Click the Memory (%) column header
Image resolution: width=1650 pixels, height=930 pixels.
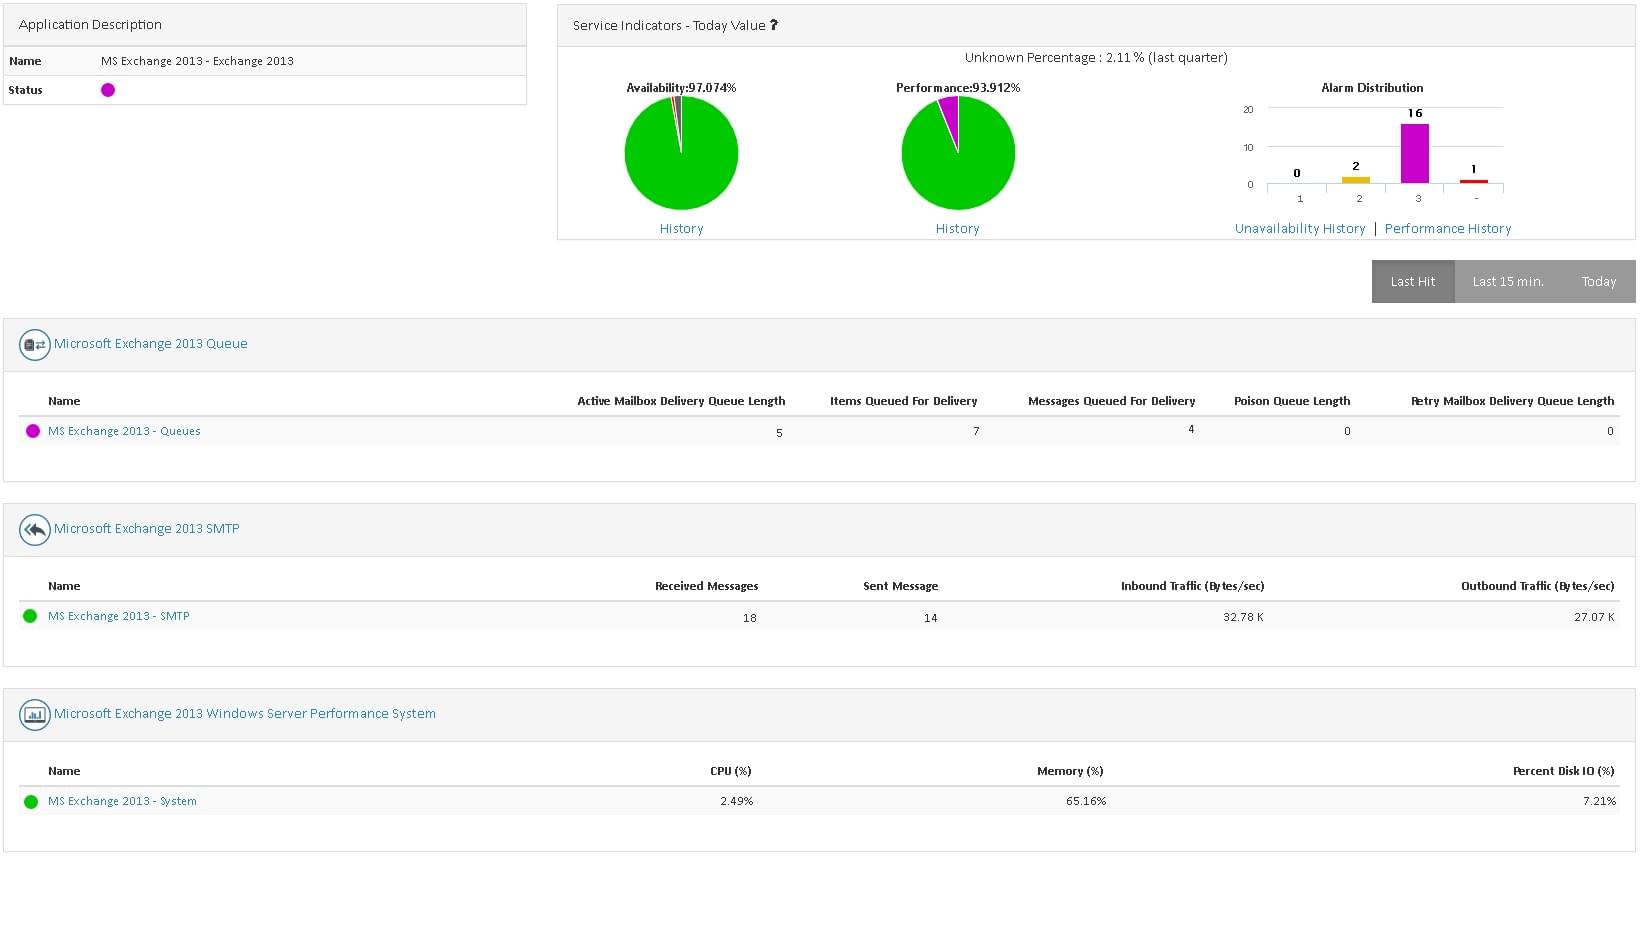point(1070,771)
